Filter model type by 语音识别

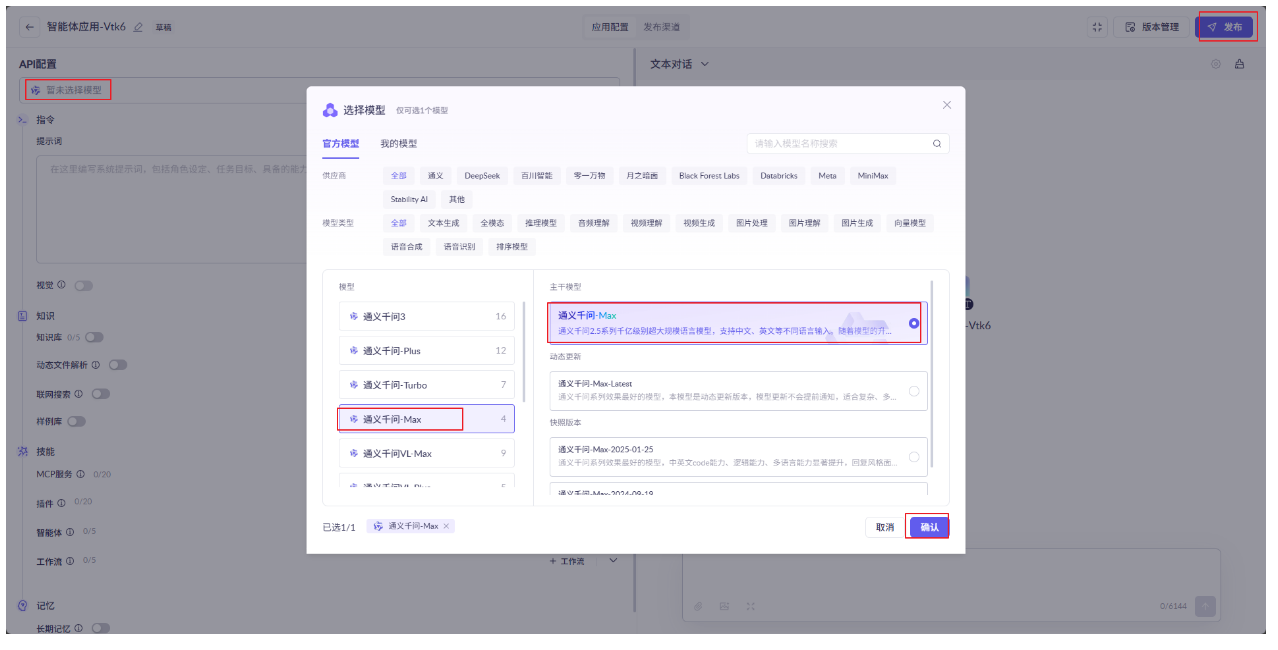(460, 246)
